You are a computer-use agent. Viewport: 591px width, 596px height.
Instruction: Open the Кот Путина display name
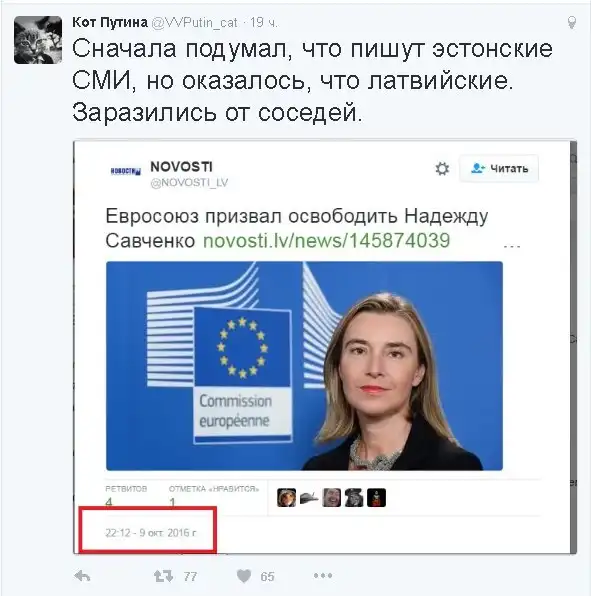[110, 22]
